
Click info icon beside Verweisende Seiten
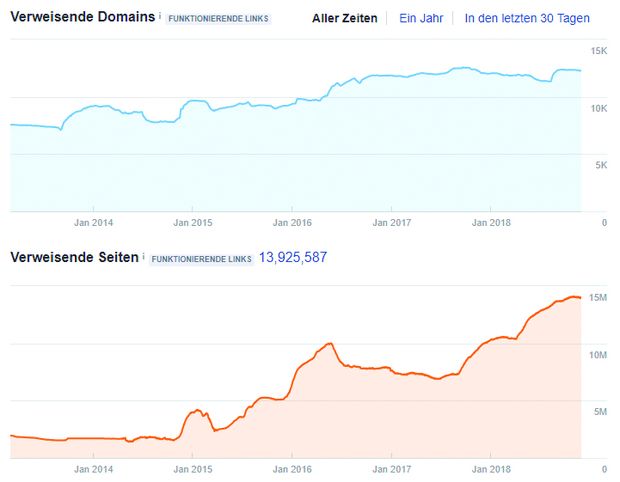tap(143, 256)
